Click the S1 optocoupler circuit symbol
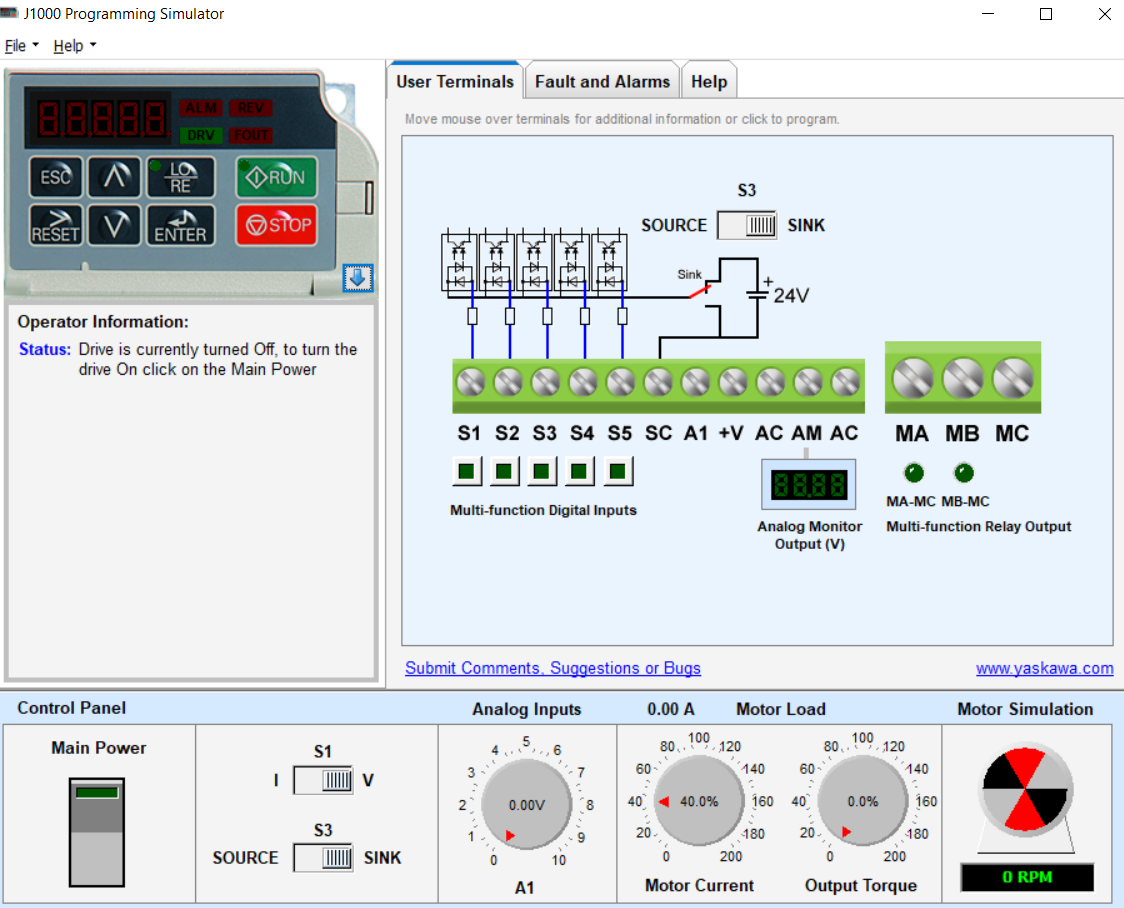This screenshot has width=1124, height=908. (x=459, y=261)
